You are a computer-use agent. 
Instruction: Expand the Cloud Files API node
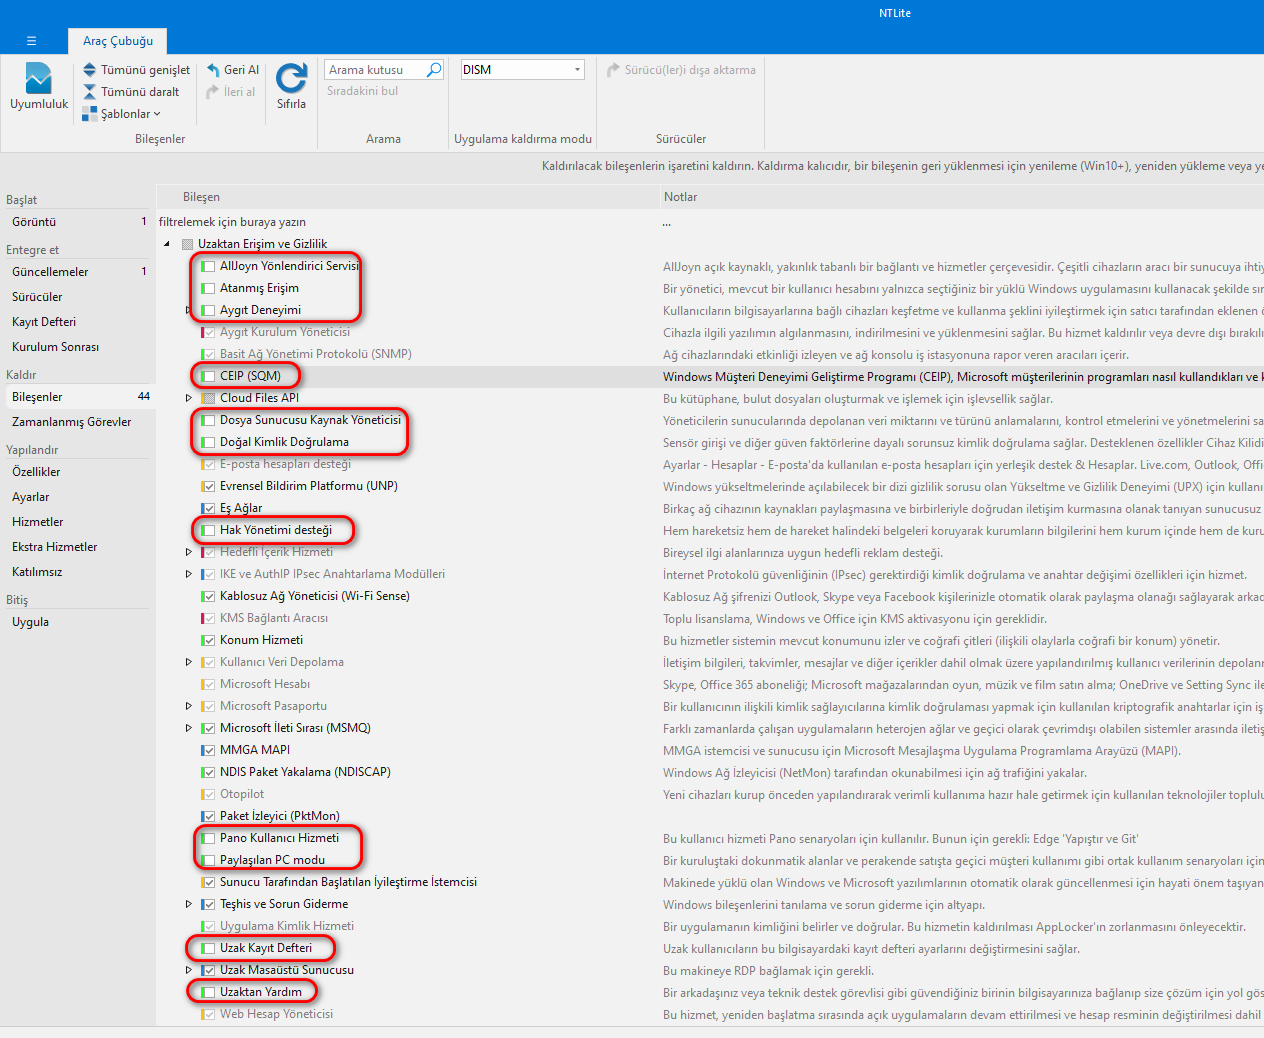point(189,398)
